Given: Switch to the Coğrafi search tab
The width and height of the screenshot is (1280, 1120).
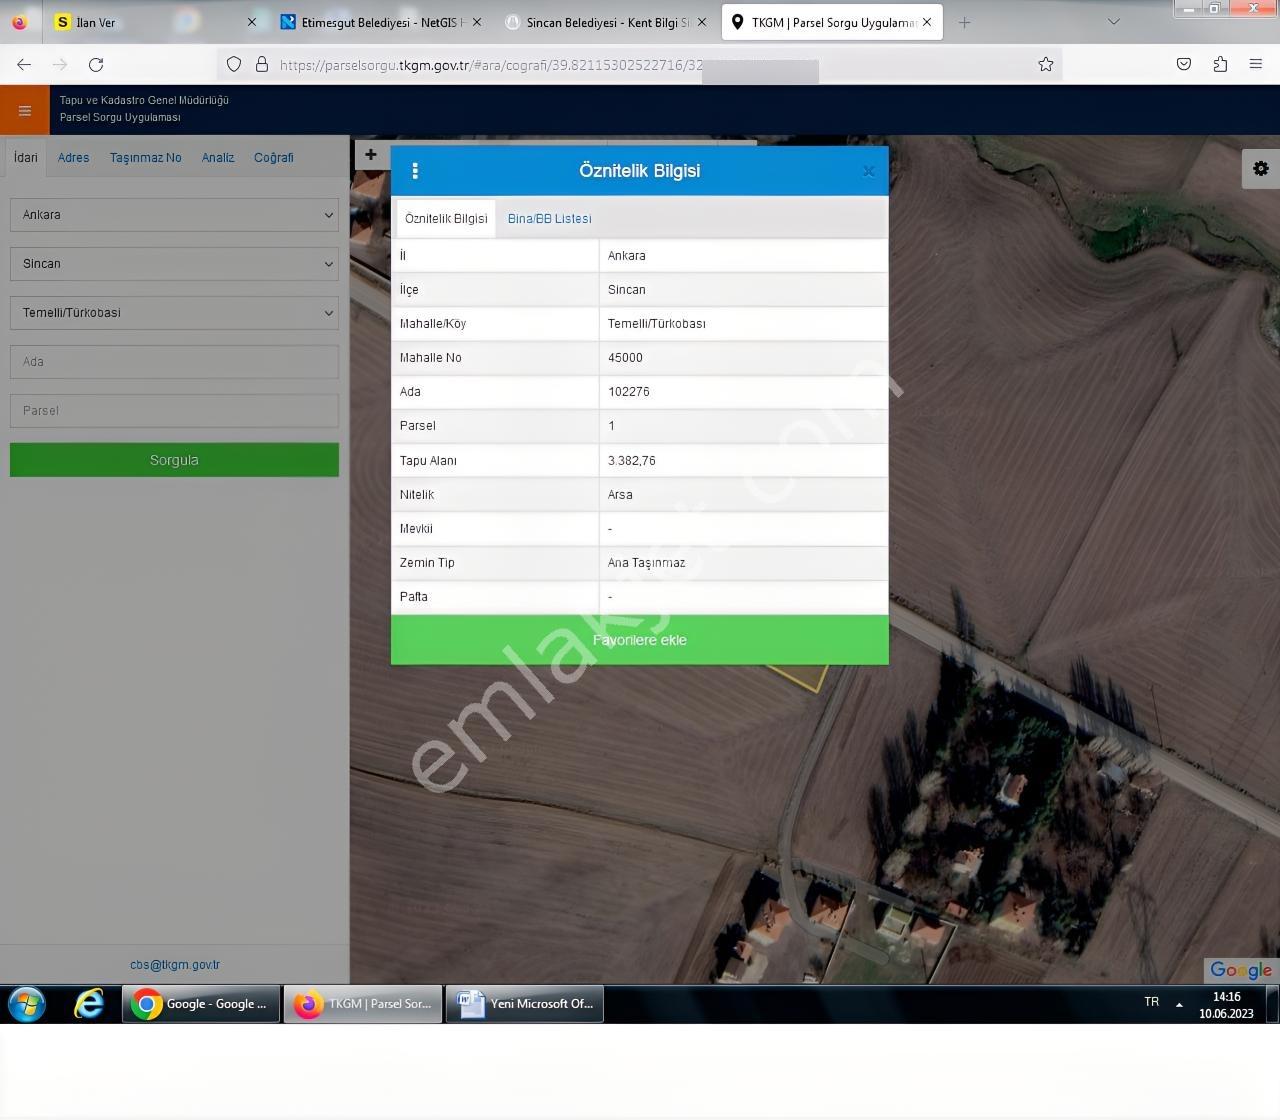Looking at the screenshot, I should click(x=273, y=158).
